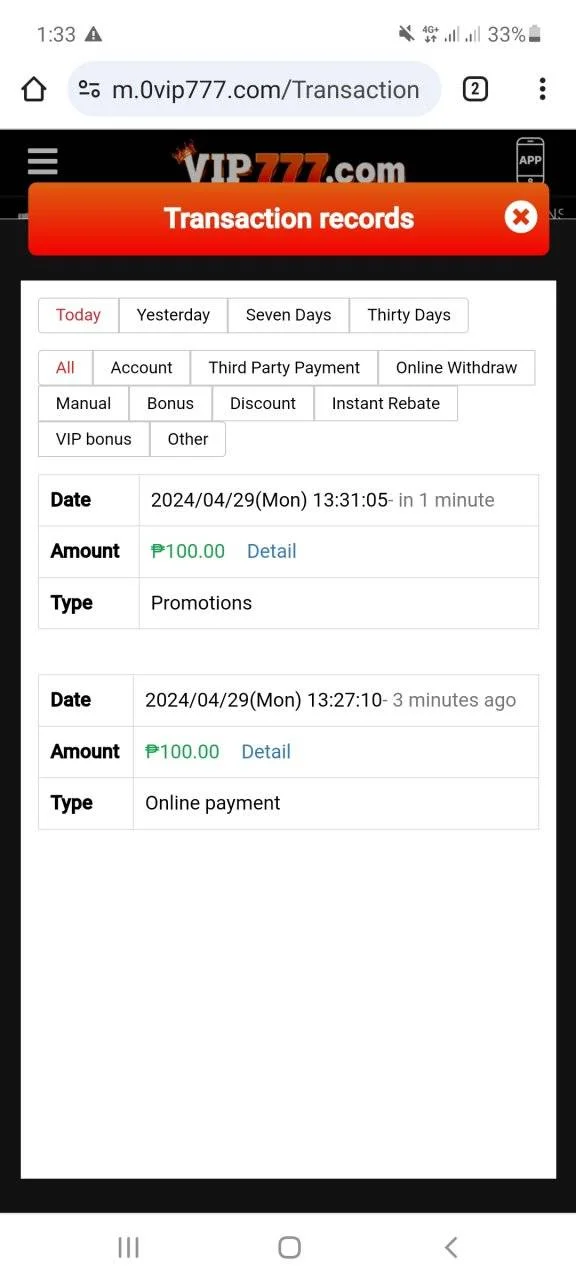
Task: Tap the site settings icon in address bar
Action: click(89, 90)
